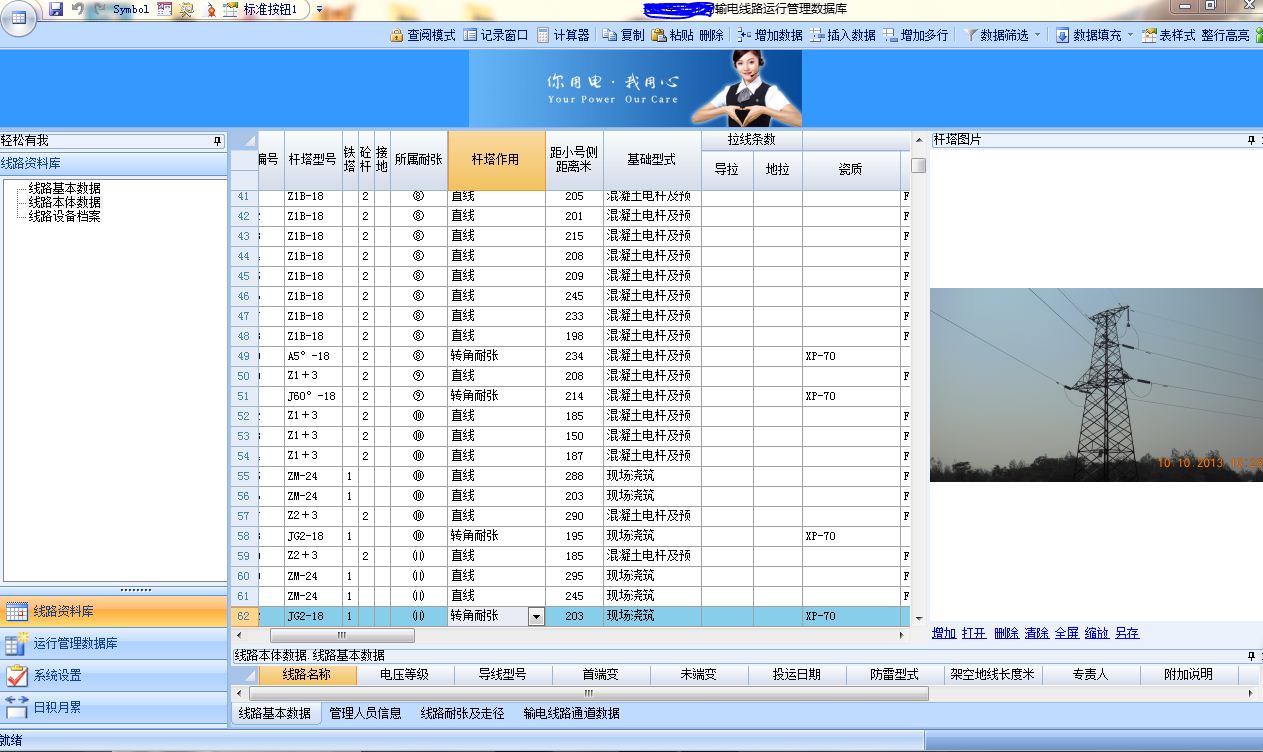Open 运行管理数据库 navigation panel
1263x752 pixels.
75,644
